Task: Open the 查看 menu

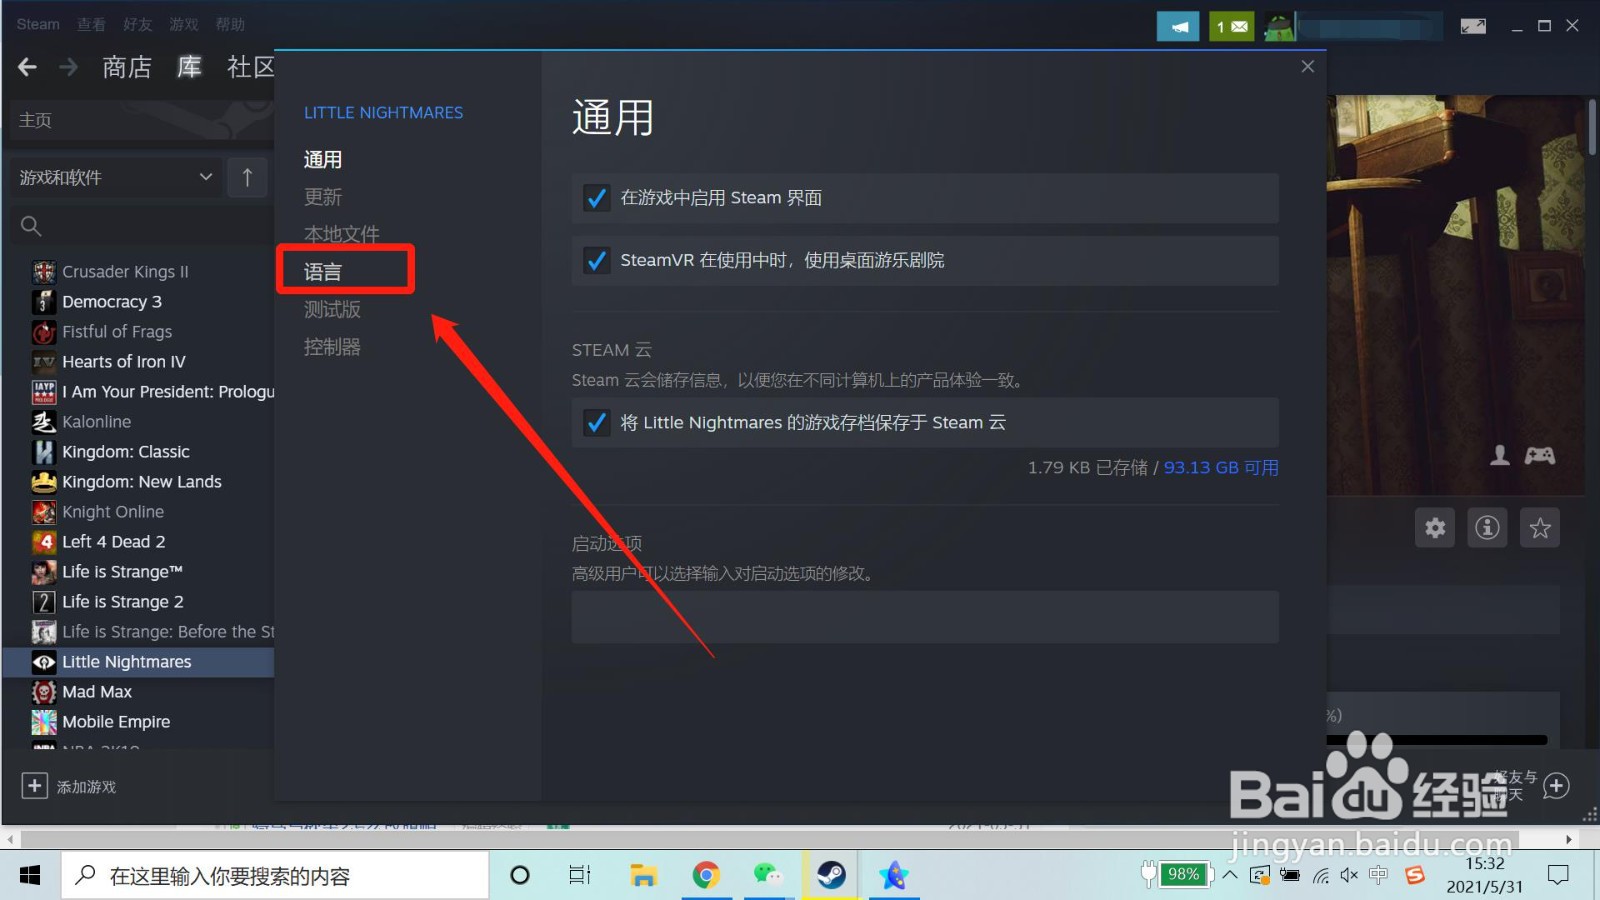Action: pyautogui.click(x=91, y=24)
